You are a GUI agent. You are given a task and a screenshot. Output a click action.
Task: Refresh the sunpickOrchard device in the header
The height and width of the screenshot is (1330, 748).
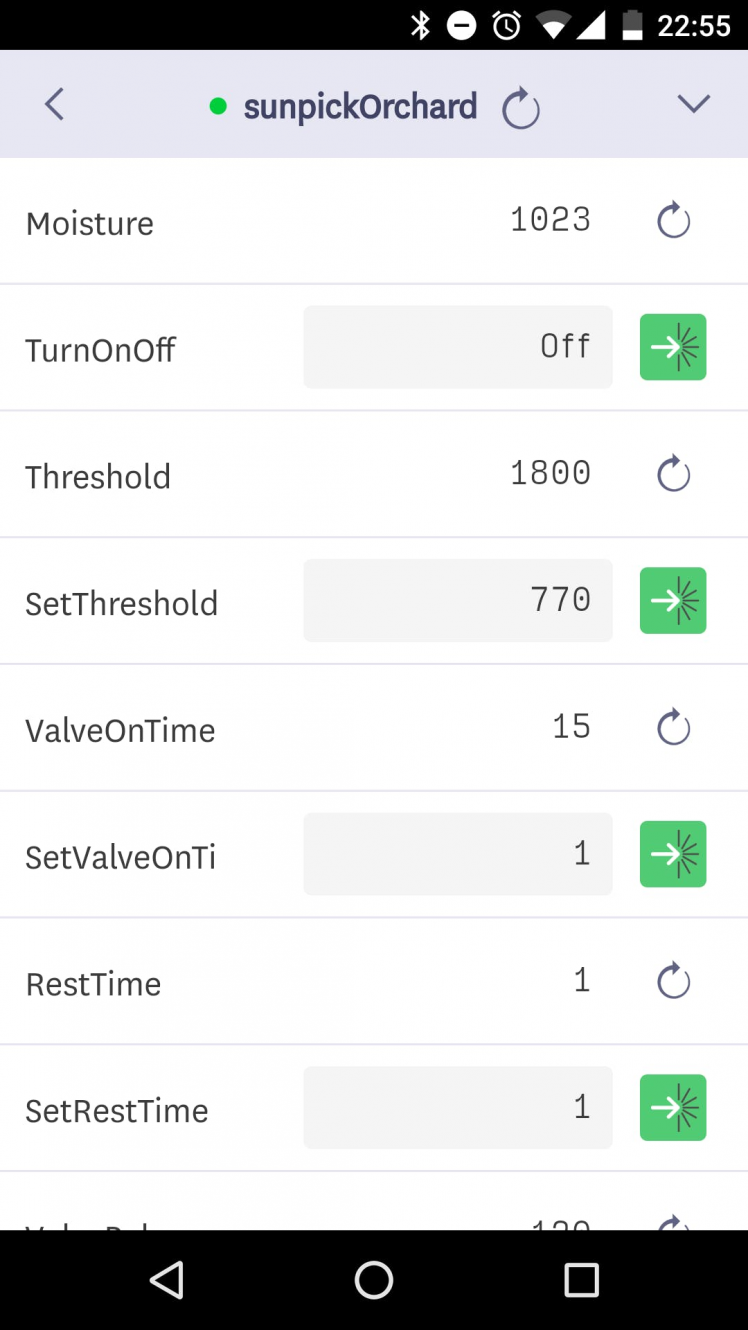tap(520, 108)
